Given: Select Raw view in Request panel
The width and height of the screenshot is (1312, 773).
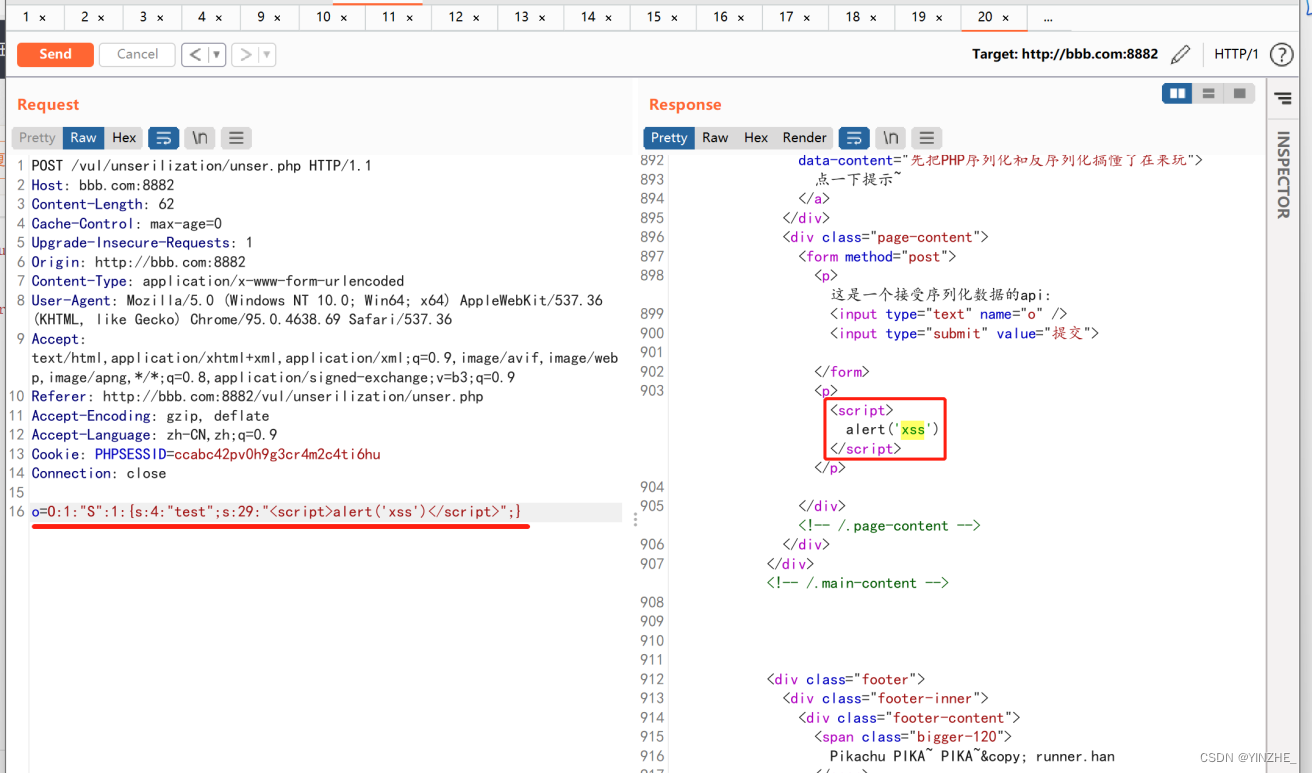Looking at the screenshot, I should coord(84,138).
